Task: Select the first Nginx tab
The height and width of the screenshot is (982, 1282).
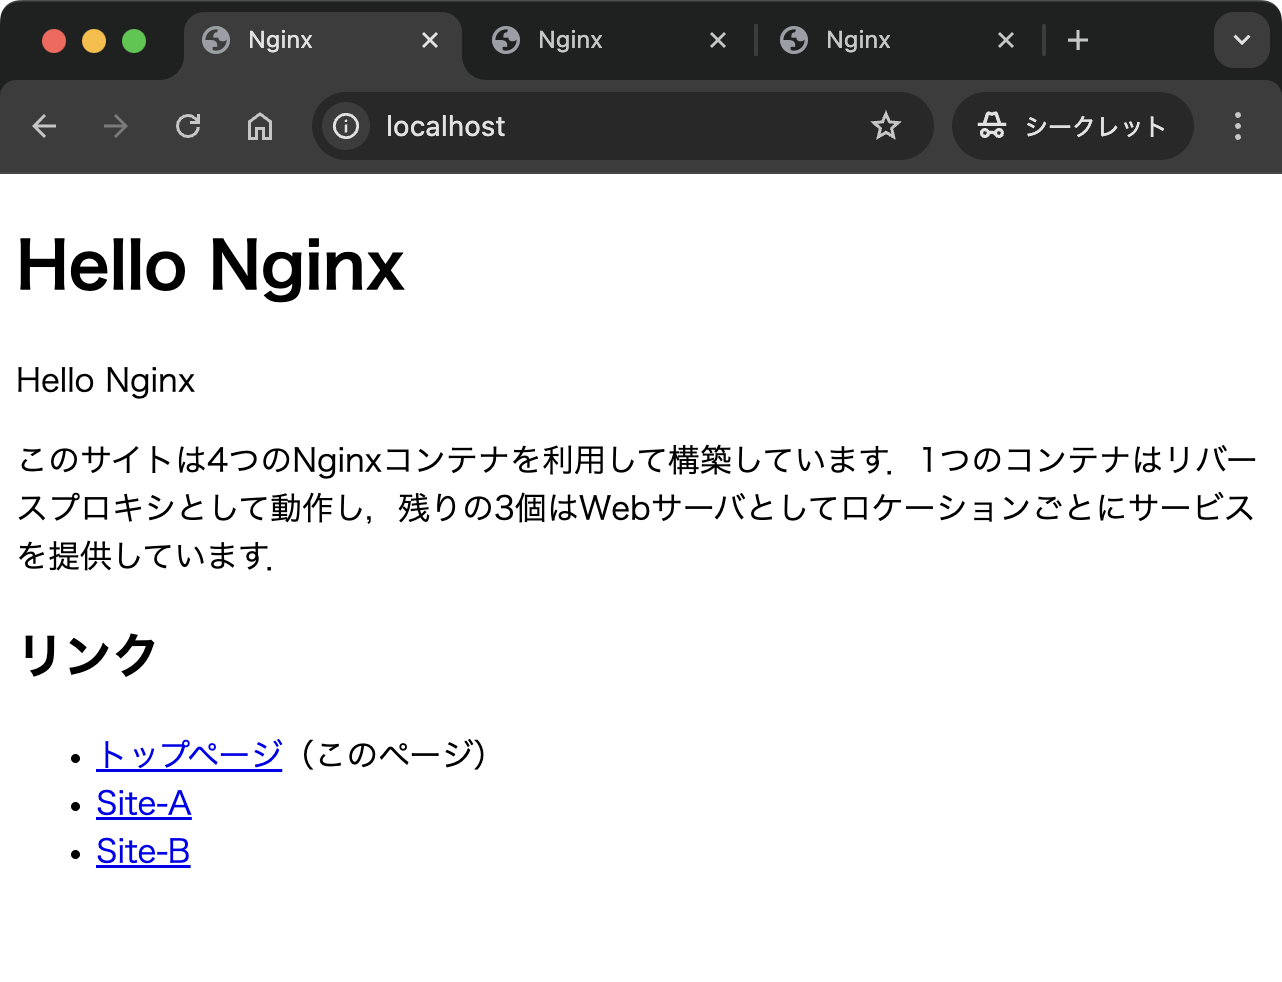Action: pyautogui.click(x=300, y=40)
